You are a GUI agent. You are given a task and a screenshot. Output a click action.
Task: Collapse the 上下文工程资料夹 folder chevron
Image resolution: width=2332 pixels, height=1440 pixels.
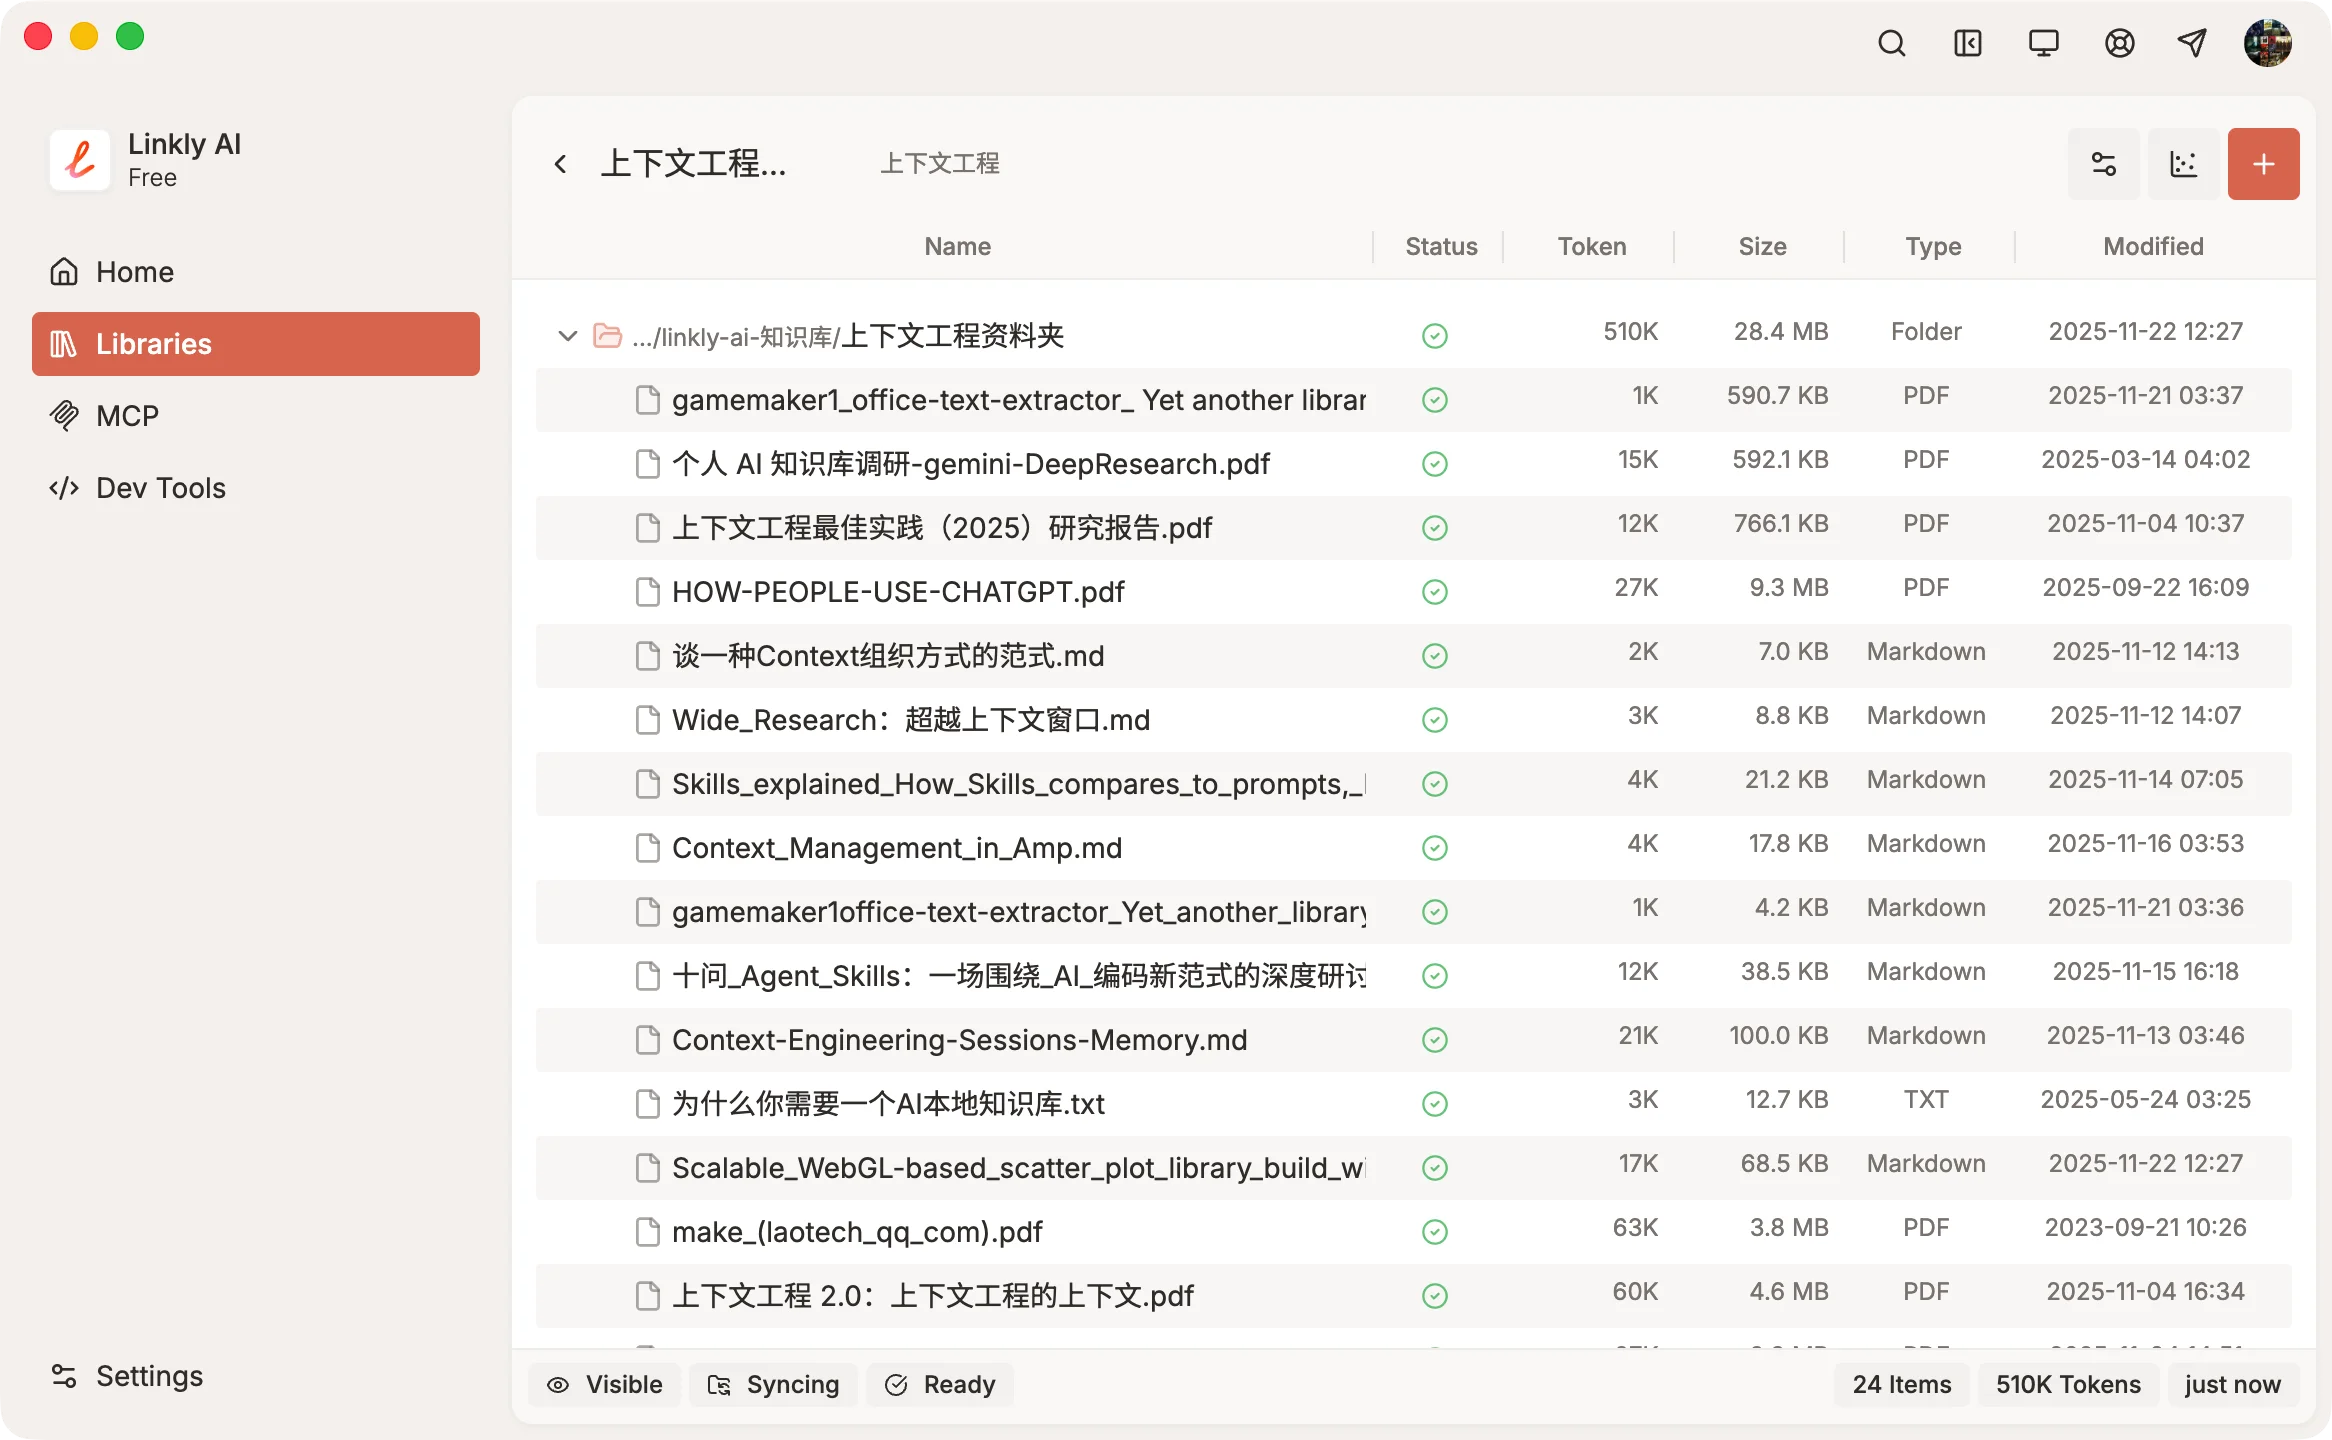coord(567,336)
